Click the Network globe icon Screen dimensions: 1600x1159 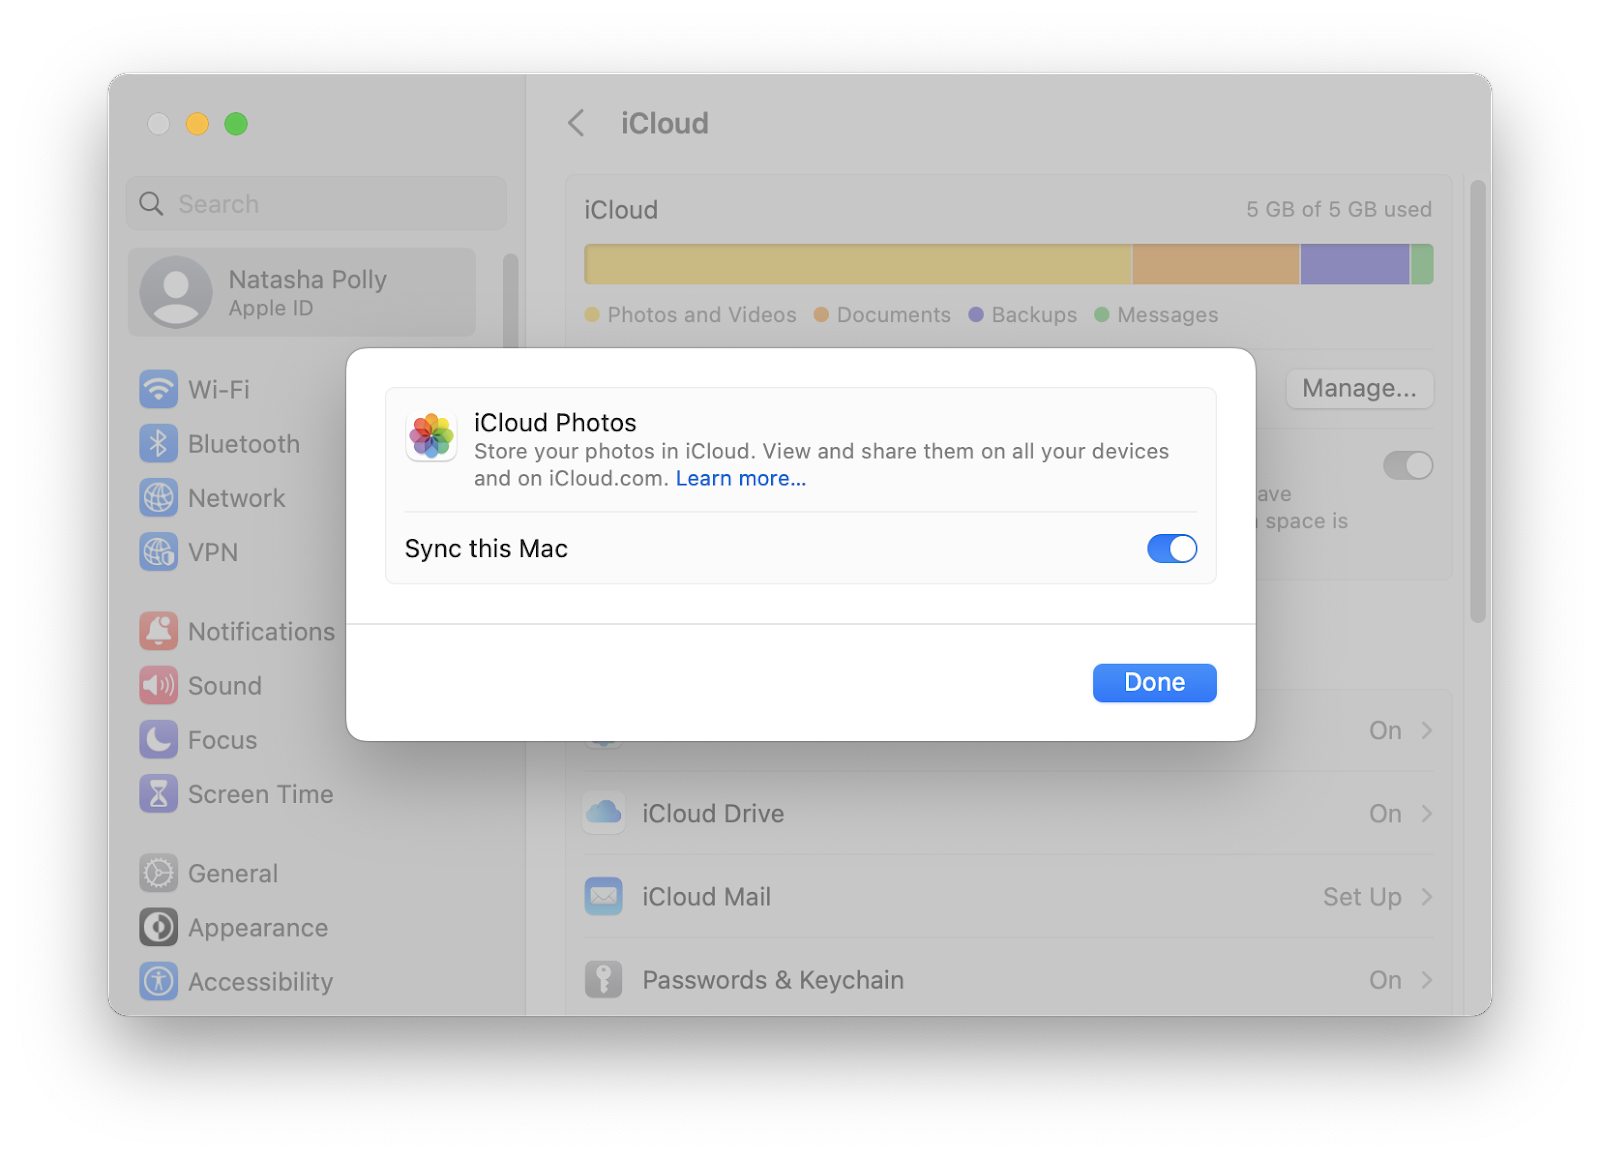[x=158, y=498]
